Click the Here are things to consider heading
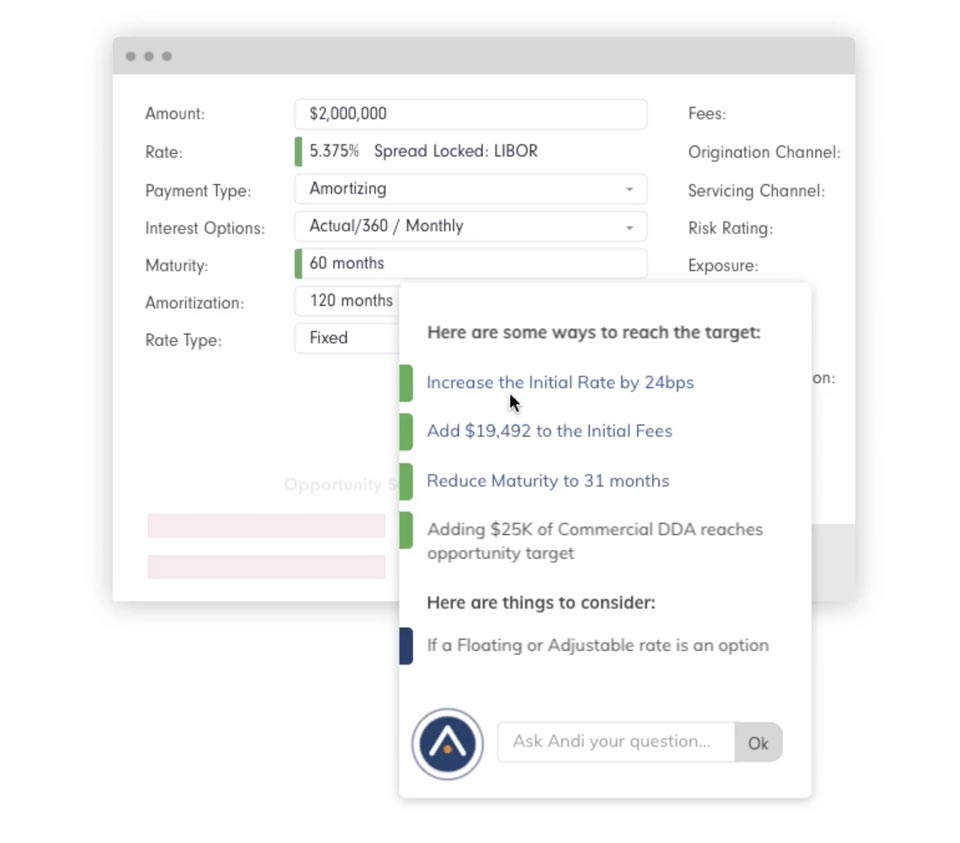Image resolution: width=960 pixels, height=843 pixels. pos(541,602)
